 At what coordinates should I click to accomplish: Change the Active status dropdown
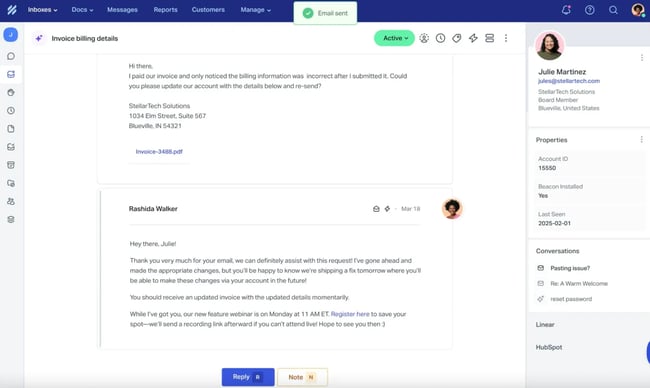pos(394,38)
